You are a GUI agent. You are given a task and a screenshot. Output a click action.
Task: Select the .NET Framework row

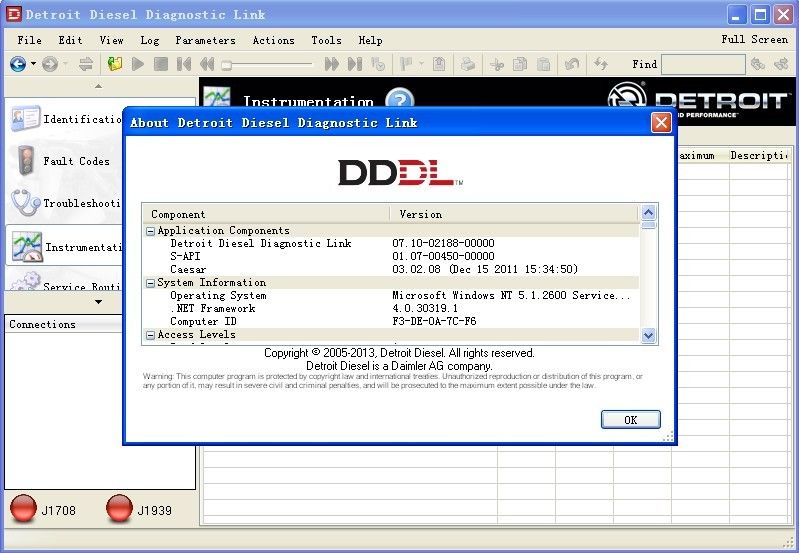click(x=391, y=308)
